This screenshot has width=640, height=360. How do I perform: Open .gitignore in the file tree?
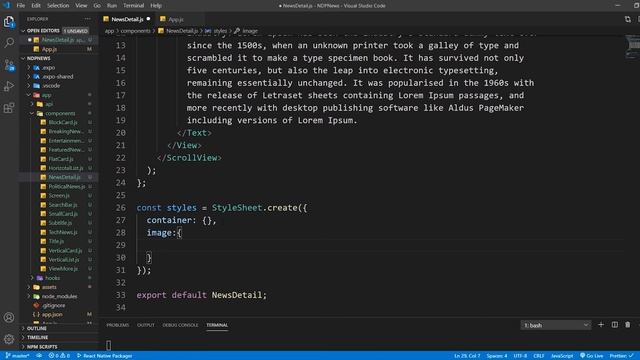tap(53, 305)
